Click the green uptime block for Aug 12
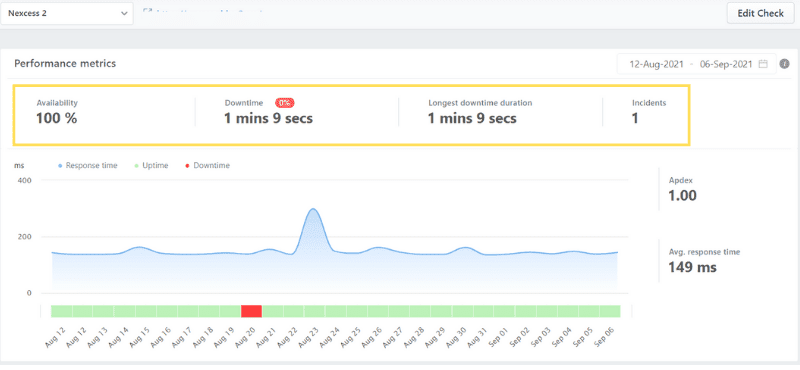 point(62,311)
